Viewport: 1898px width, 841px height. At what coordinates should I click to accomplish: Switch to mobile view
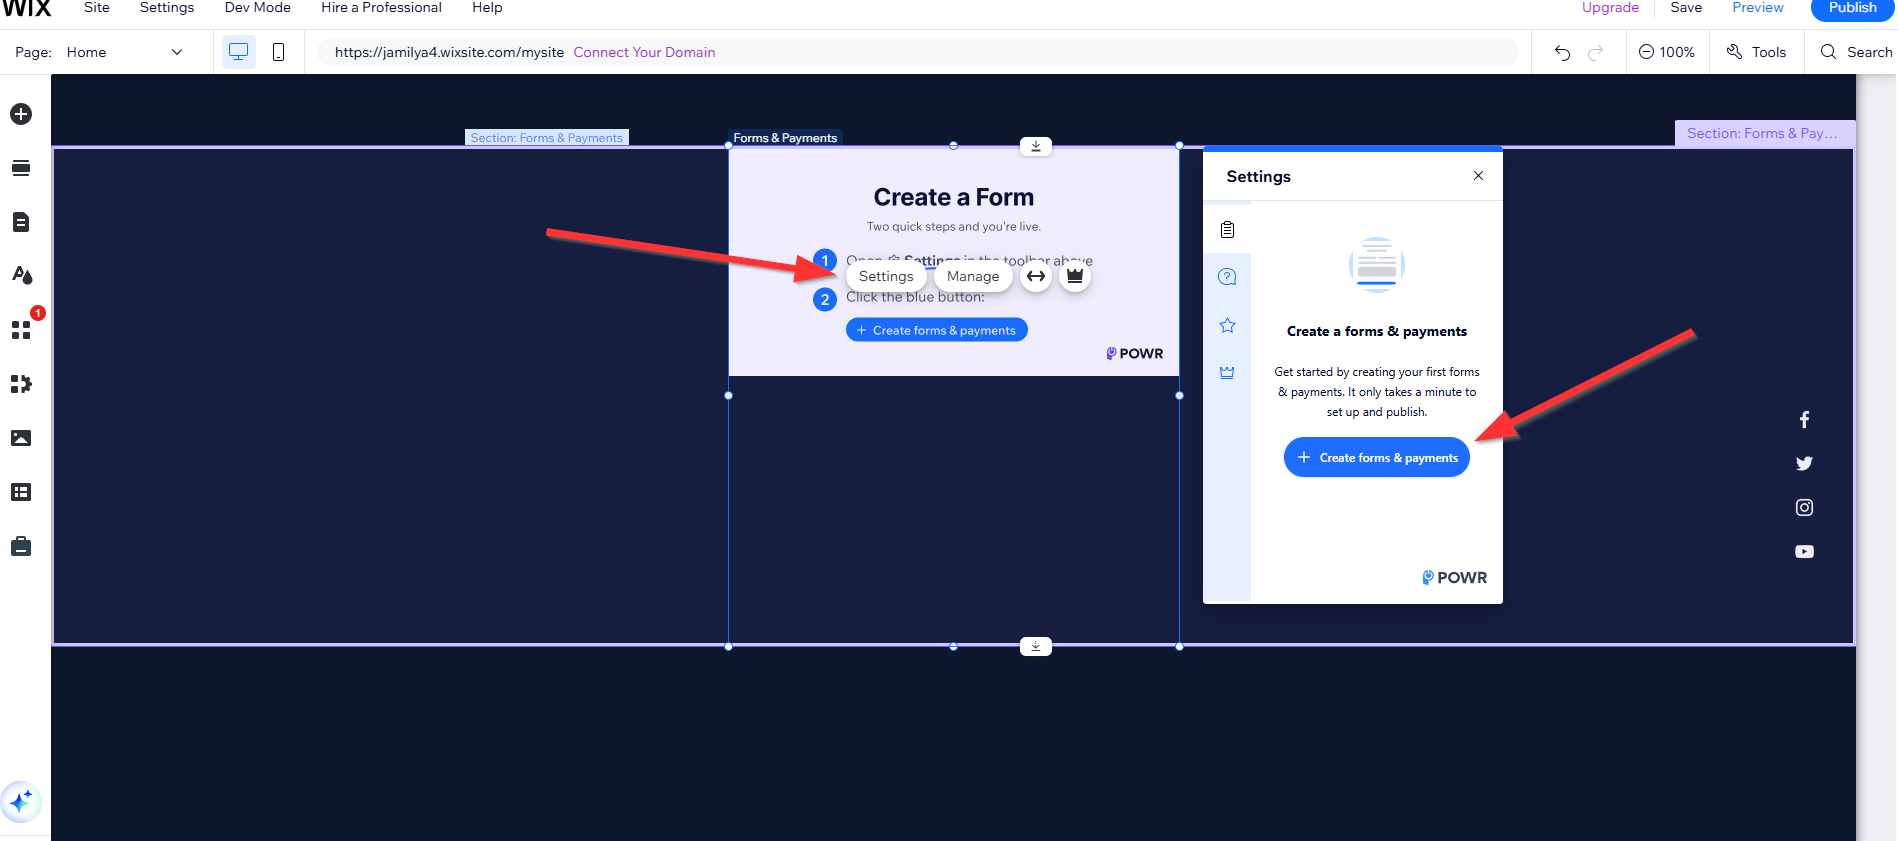(x=279, y=52)
